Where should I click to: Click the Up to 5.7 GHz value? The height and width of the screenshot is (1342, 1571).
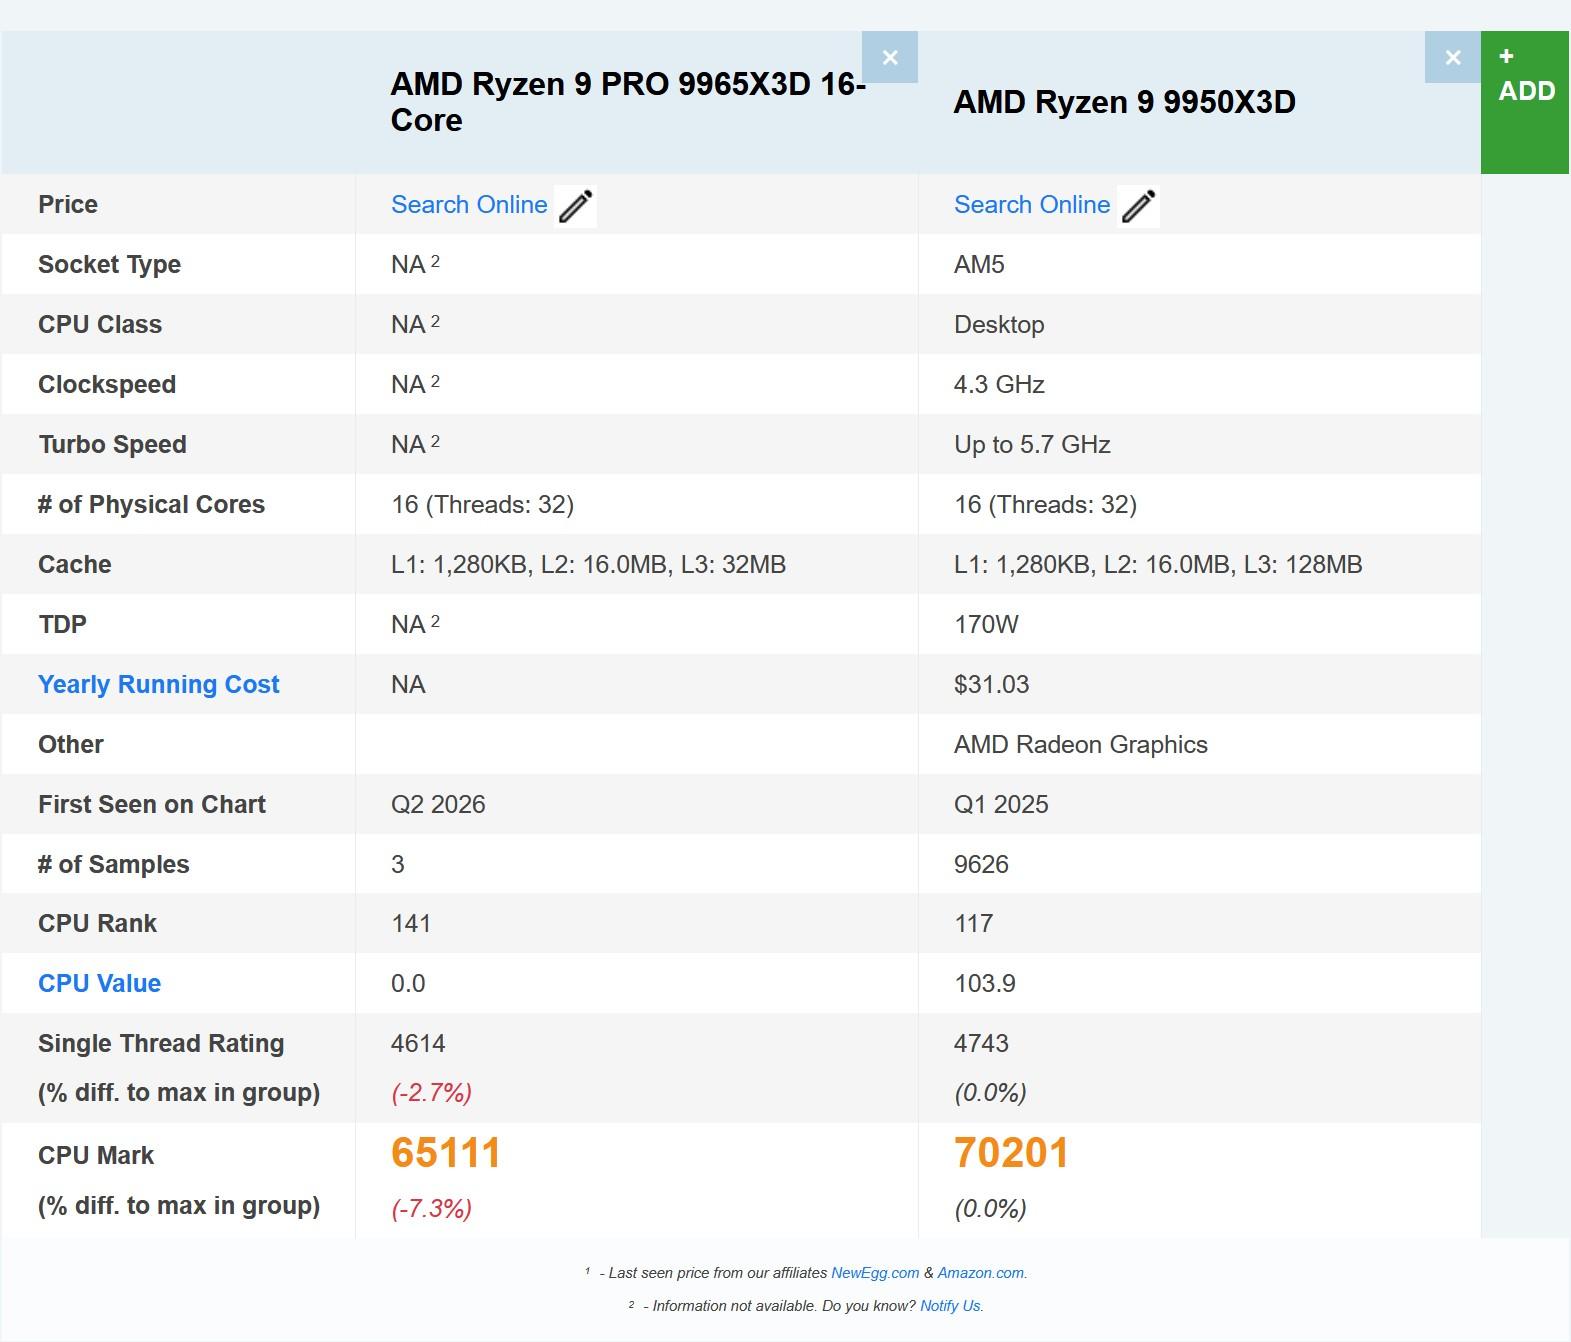coord(1032,444)
